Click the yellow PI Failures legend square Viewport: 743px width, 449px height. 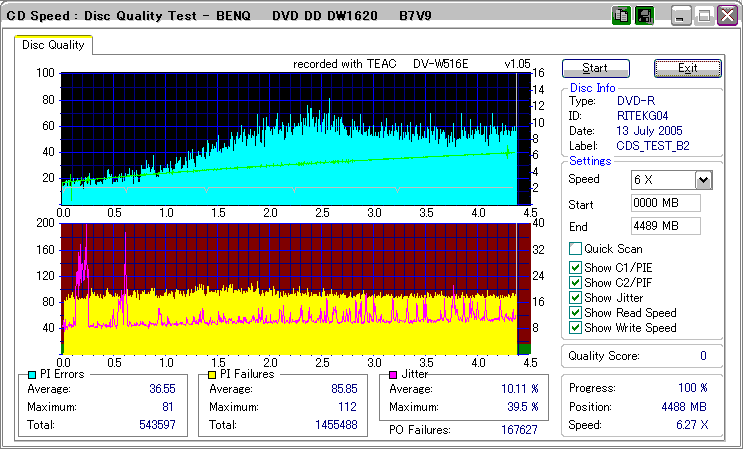click(211, 374)
